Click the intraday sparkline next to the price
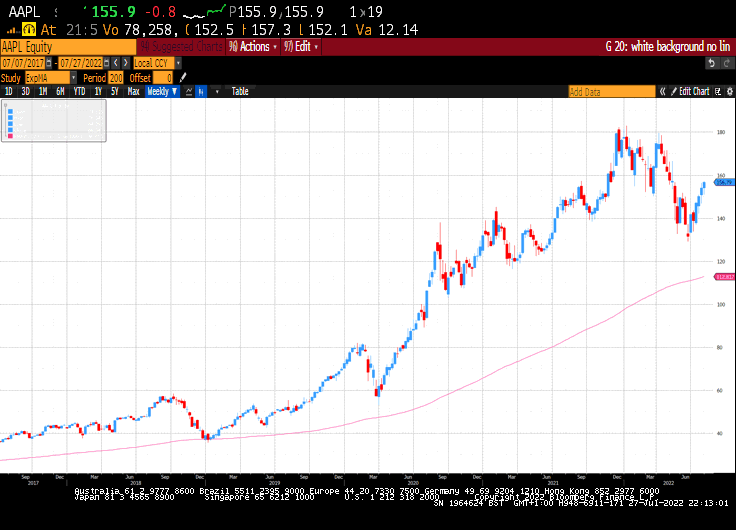 204,12
